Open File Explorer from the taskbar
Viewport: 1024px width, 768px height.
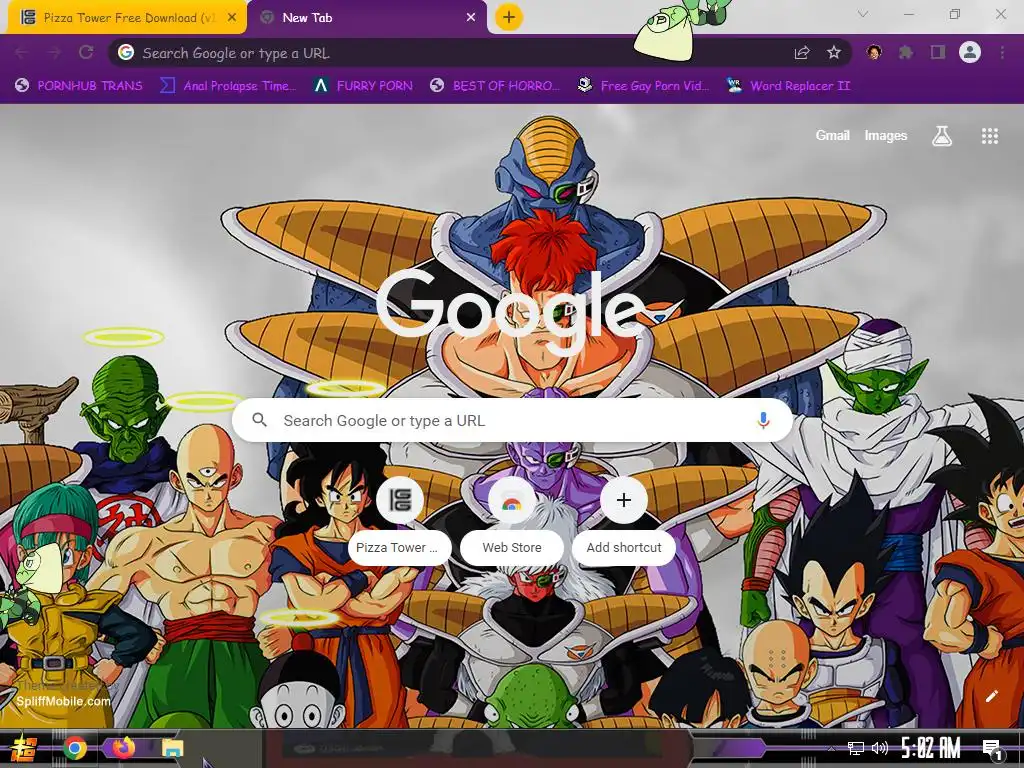tap(172, 748)
